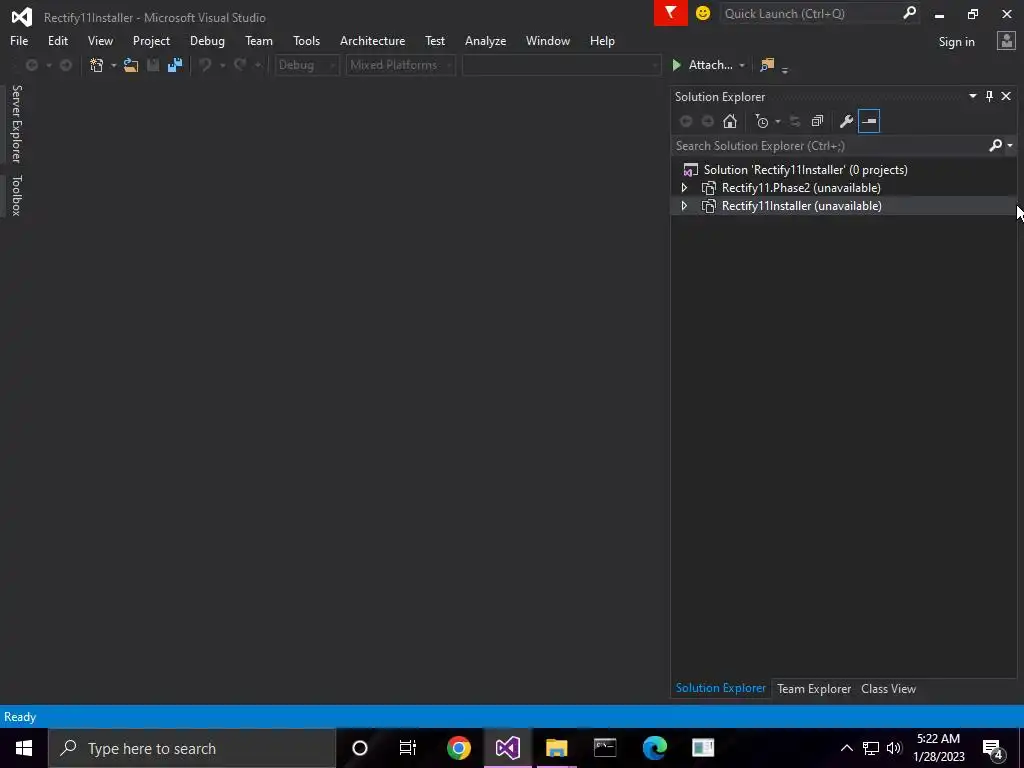
Task: Click the feedback smiley face icon
Action: click(x=703, y=13)
